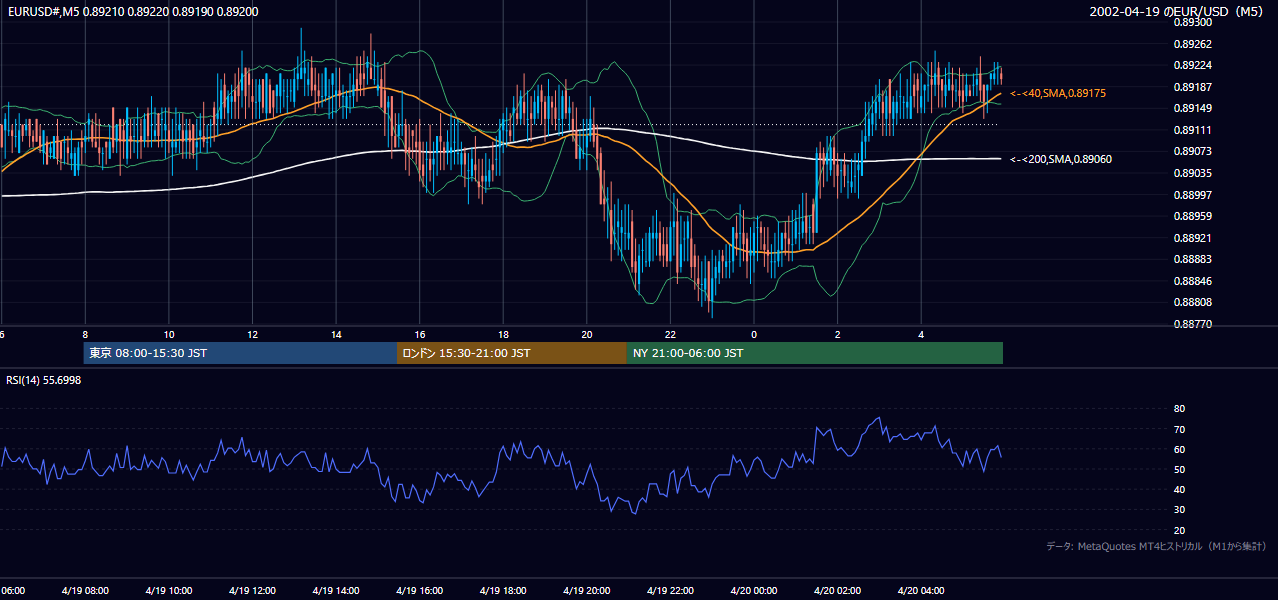Click price axis value 0.89224
Screen dimensions: 1278x600
pos(1191,65)
